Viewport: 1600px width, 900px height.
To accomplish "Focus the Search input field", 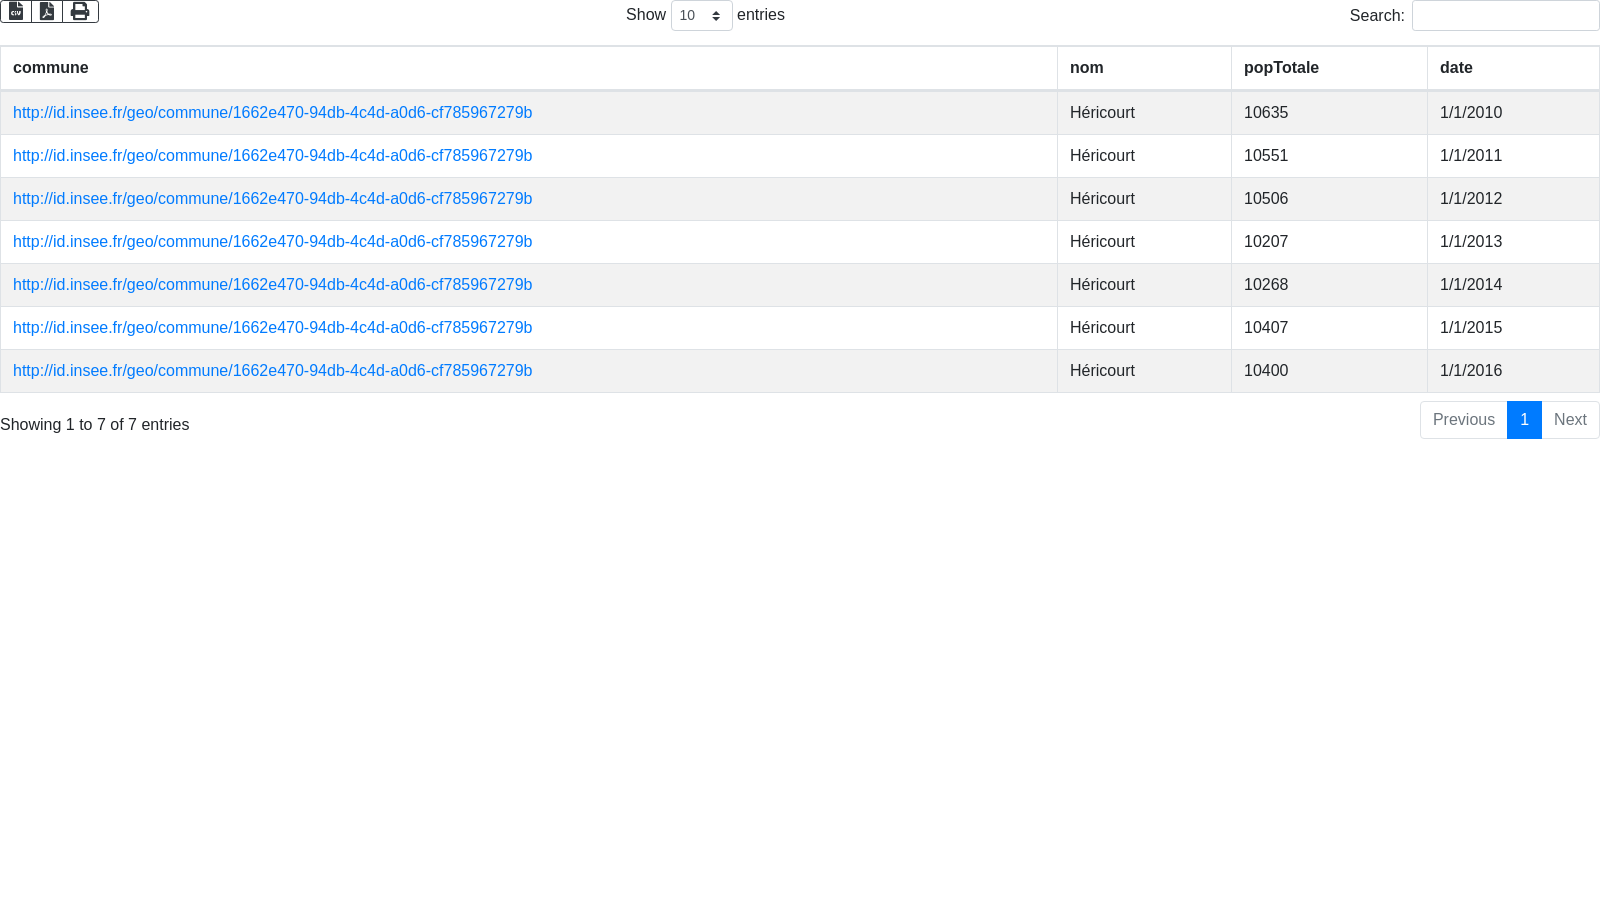I will point(1505,16).
